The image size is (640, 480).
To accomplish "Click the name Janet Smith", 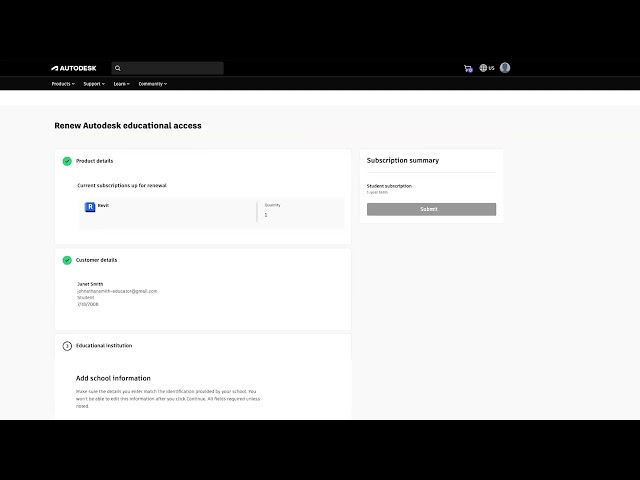I will [x=90, y=284].
